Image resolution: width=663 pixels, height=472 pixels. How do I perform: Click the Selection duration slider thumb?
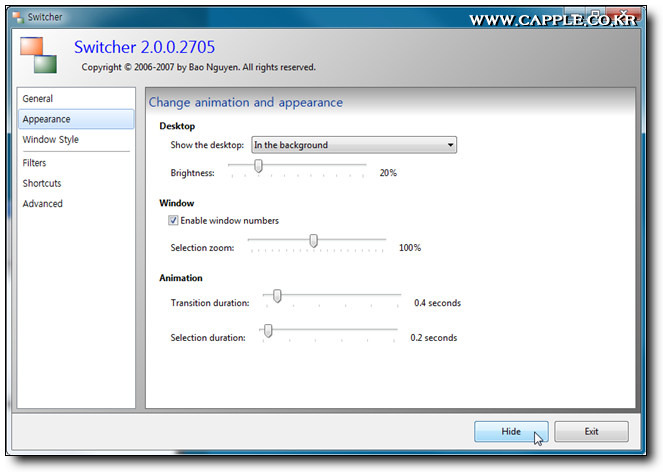coord(268,330)
